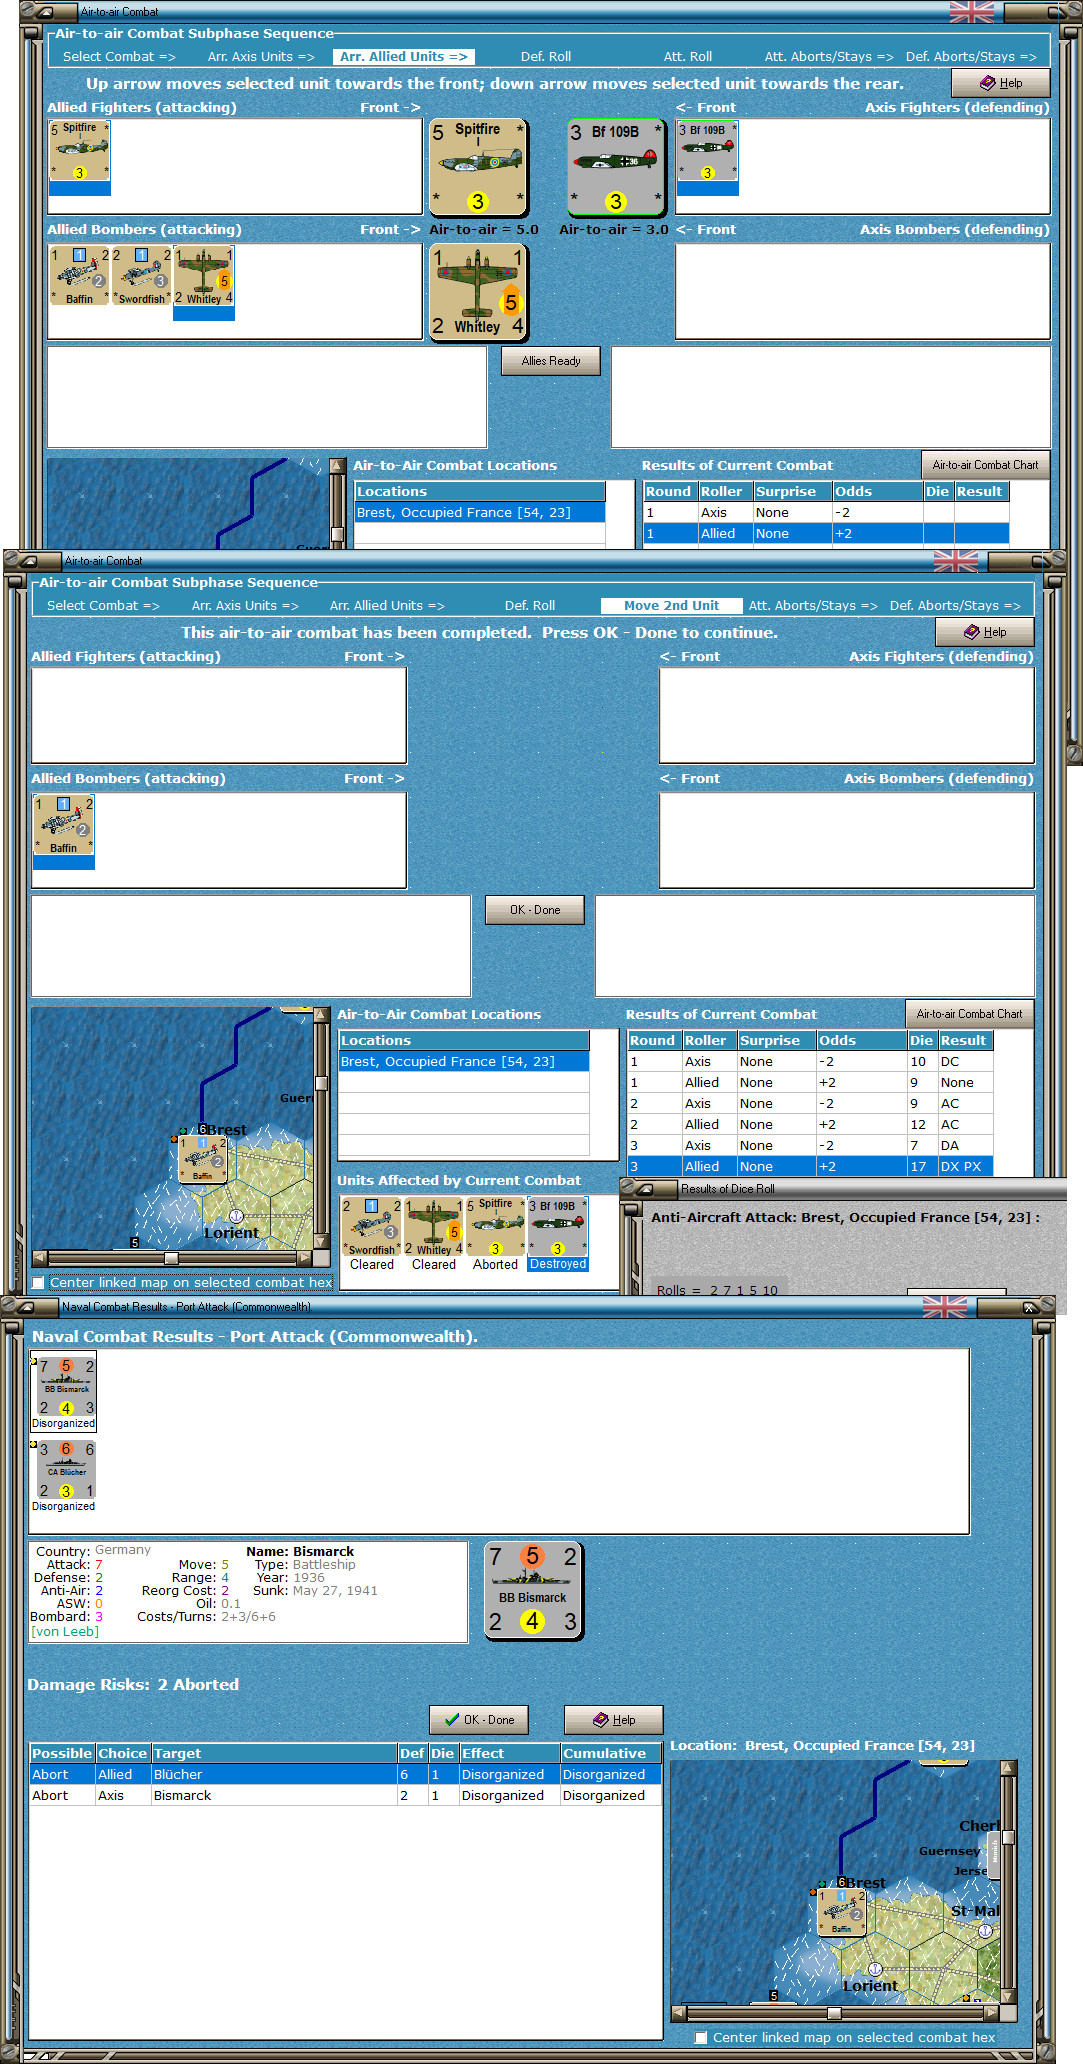Viewport: 1083px width, 2064px height.
Task: Select the small Spitfire counter in Allied Fighters
Action: pyautogui.click(x=79, y=151)
